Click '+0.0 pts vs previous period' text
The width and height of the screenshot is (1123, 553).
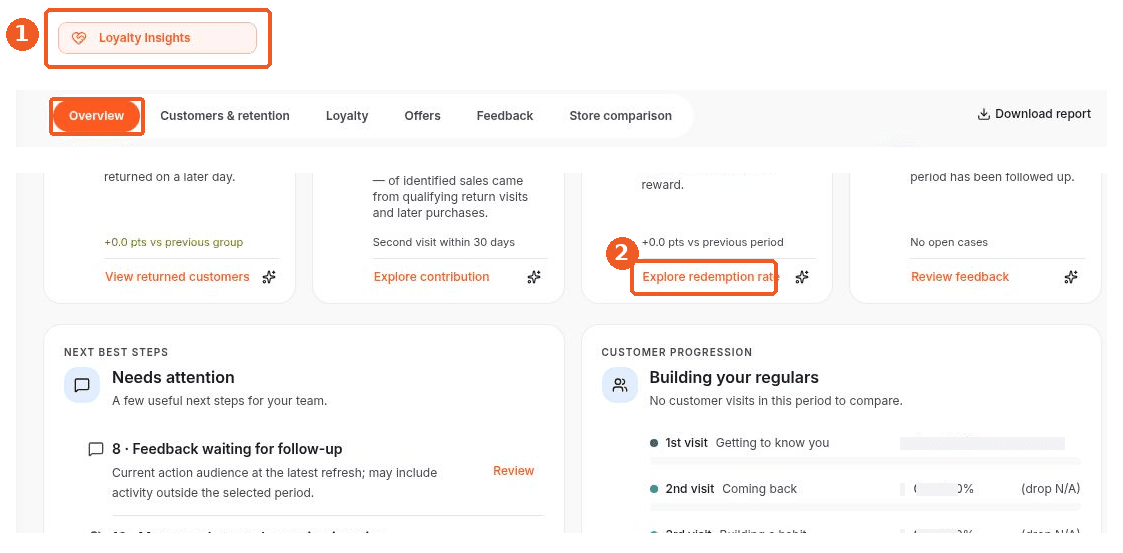pos(713,242)
